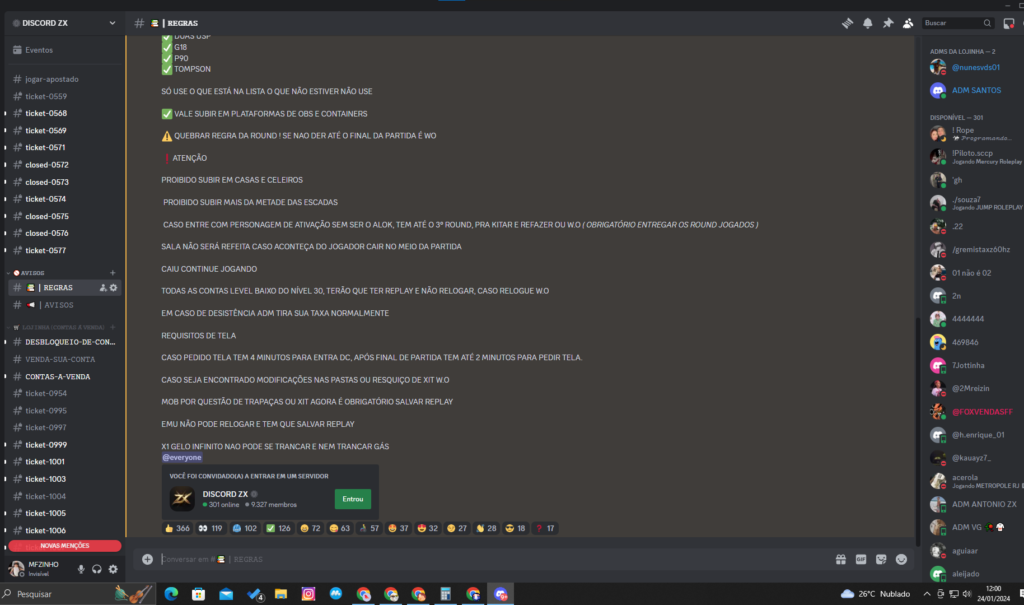Click the Entrou invite button

(353, 499)
